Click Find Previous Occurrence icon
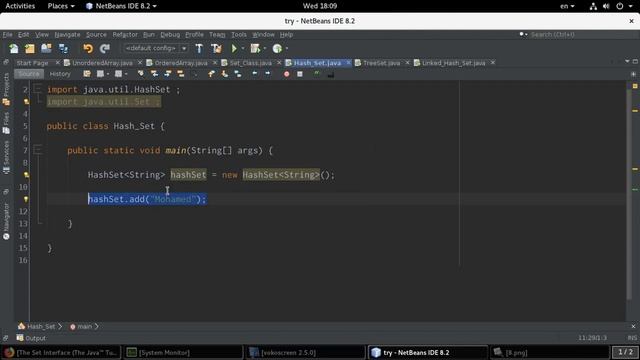Screen dimensions: 640x360 [x=154, y=74]
